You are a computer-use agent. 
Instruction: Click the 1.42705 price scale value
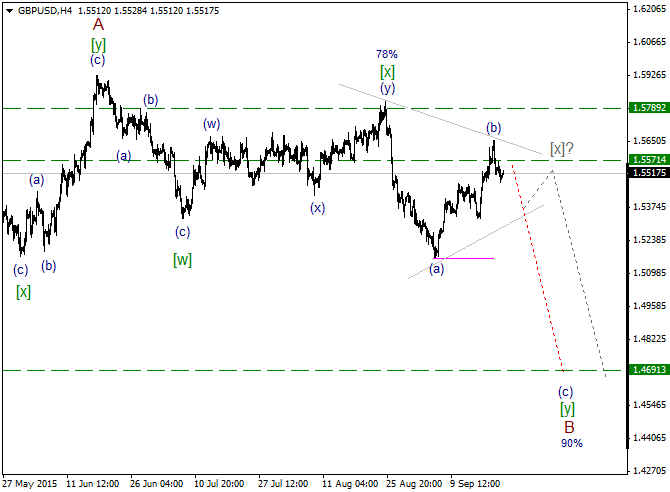[x=649, y=471]
